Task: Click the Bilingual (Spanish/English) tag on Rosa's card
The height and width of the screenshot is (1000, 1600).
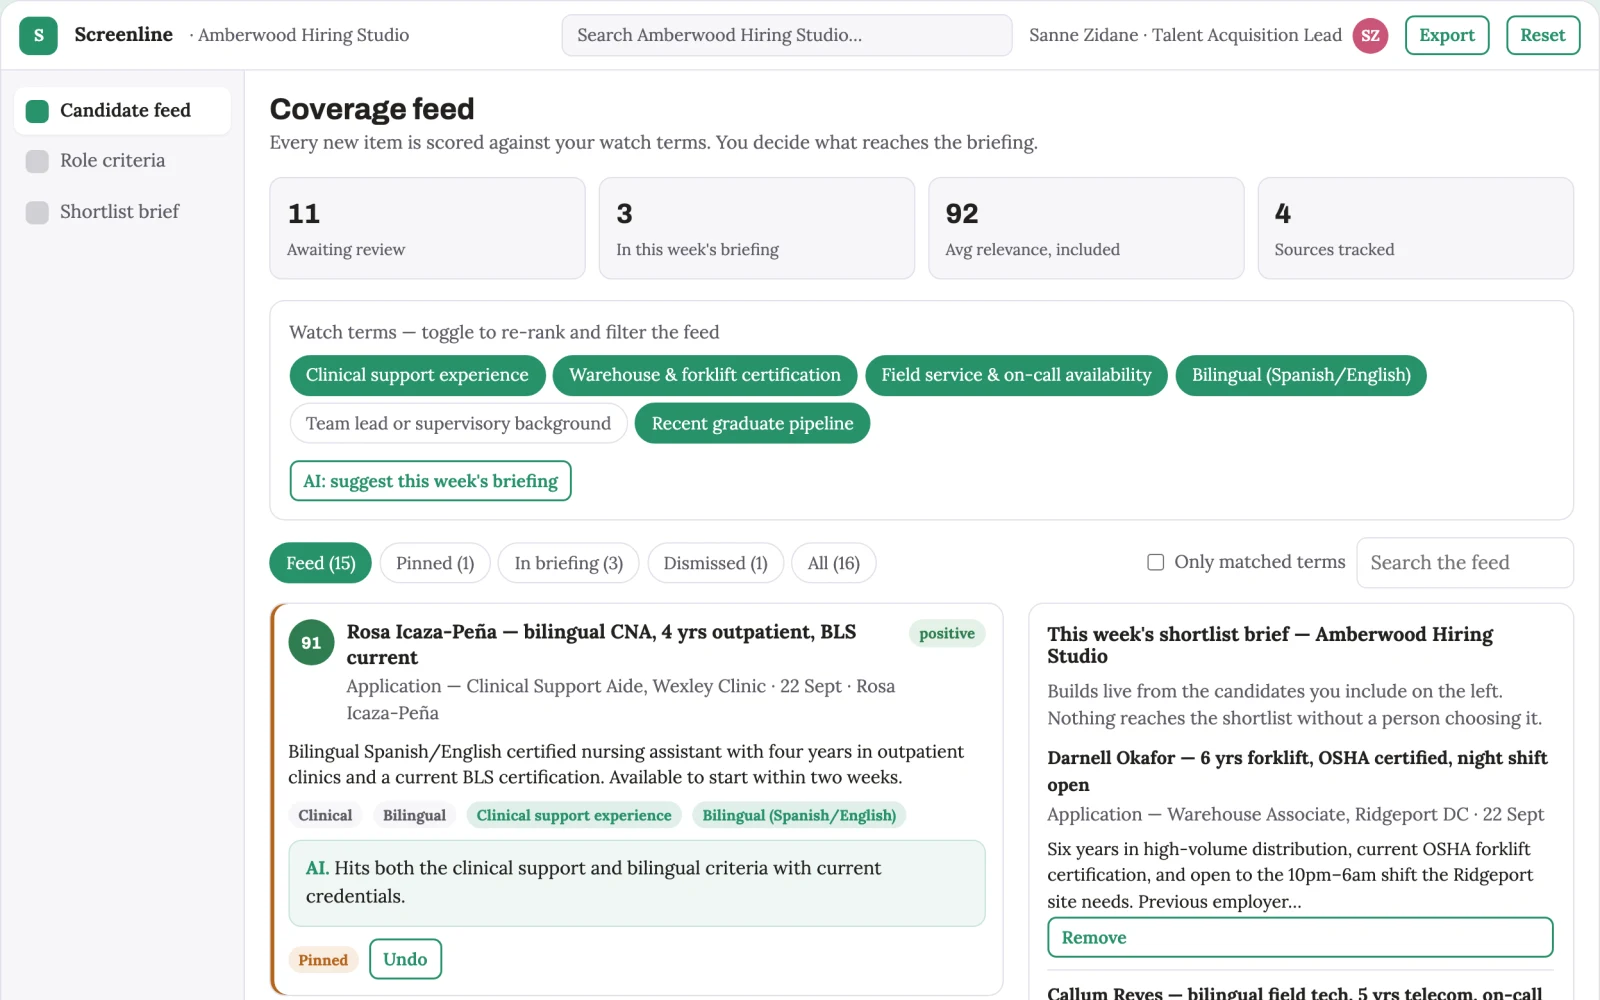Action: (799, 815)
